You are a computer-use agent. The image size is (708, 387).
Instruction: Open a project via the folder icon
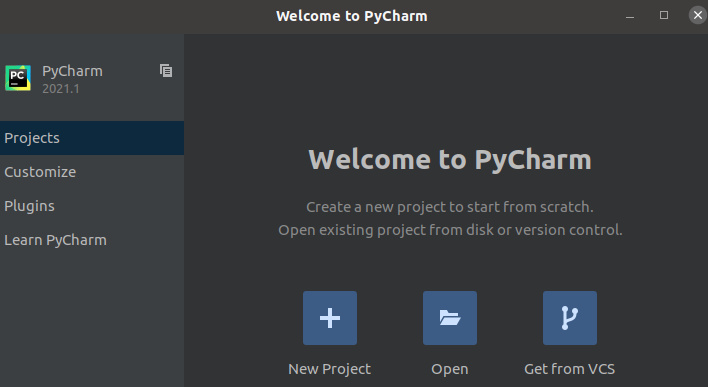click(450, 318)
